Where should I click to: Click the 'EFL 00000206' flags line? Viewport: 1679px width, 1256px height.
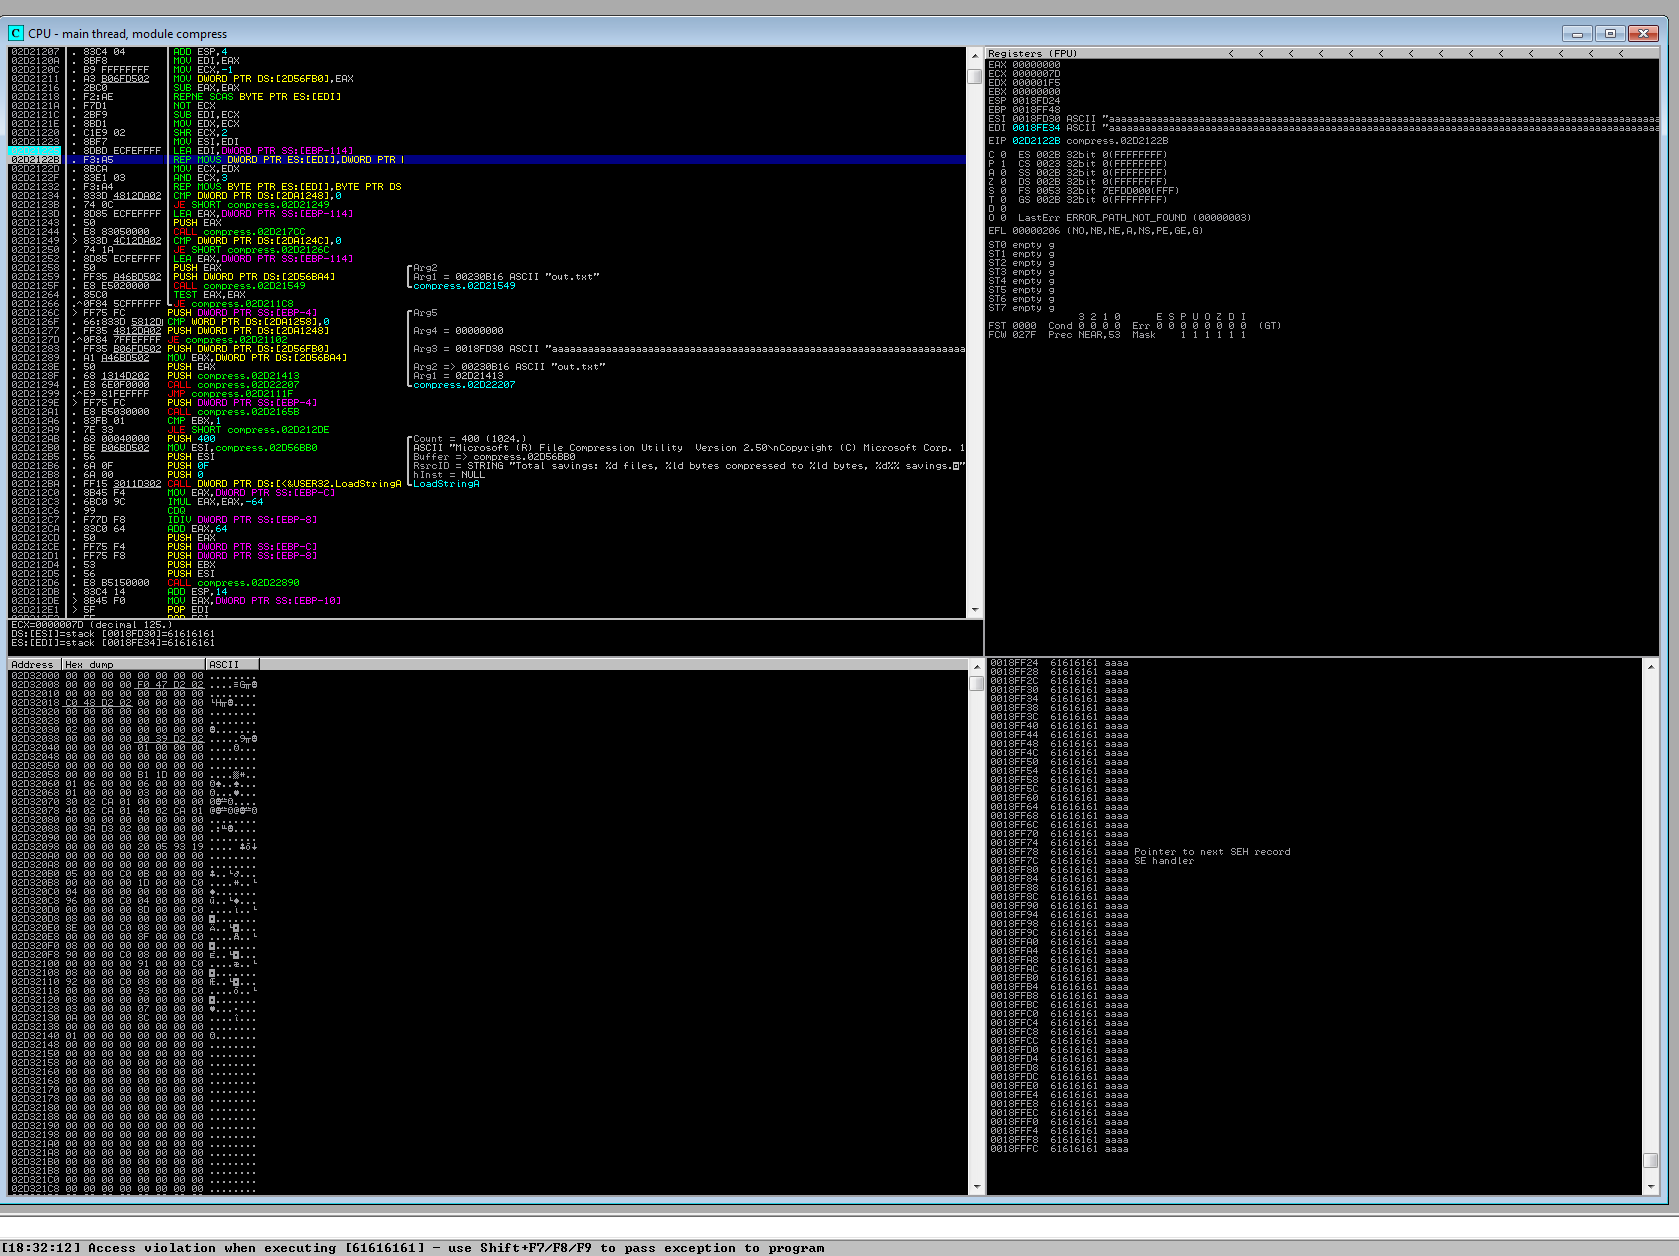[x=1095, y=230]
